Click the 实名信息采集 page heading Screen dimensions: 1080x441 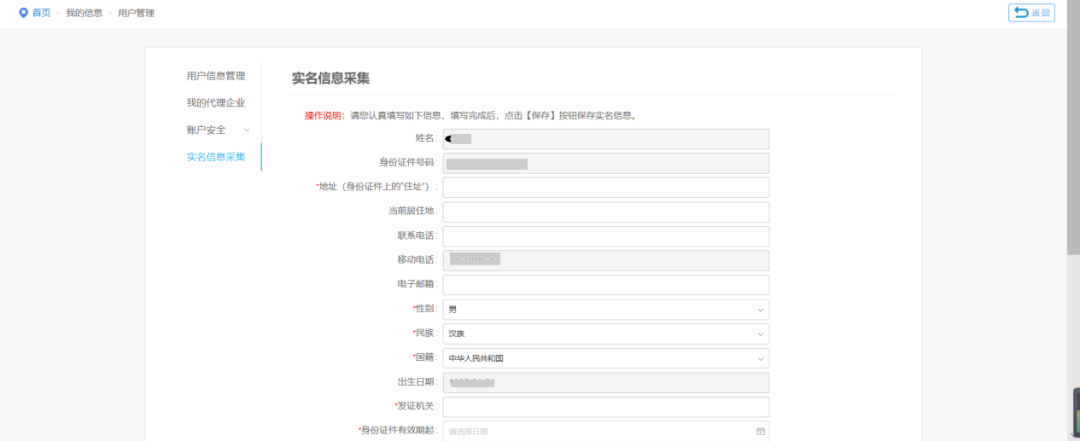pyautogui.click(x=331, y=78)
